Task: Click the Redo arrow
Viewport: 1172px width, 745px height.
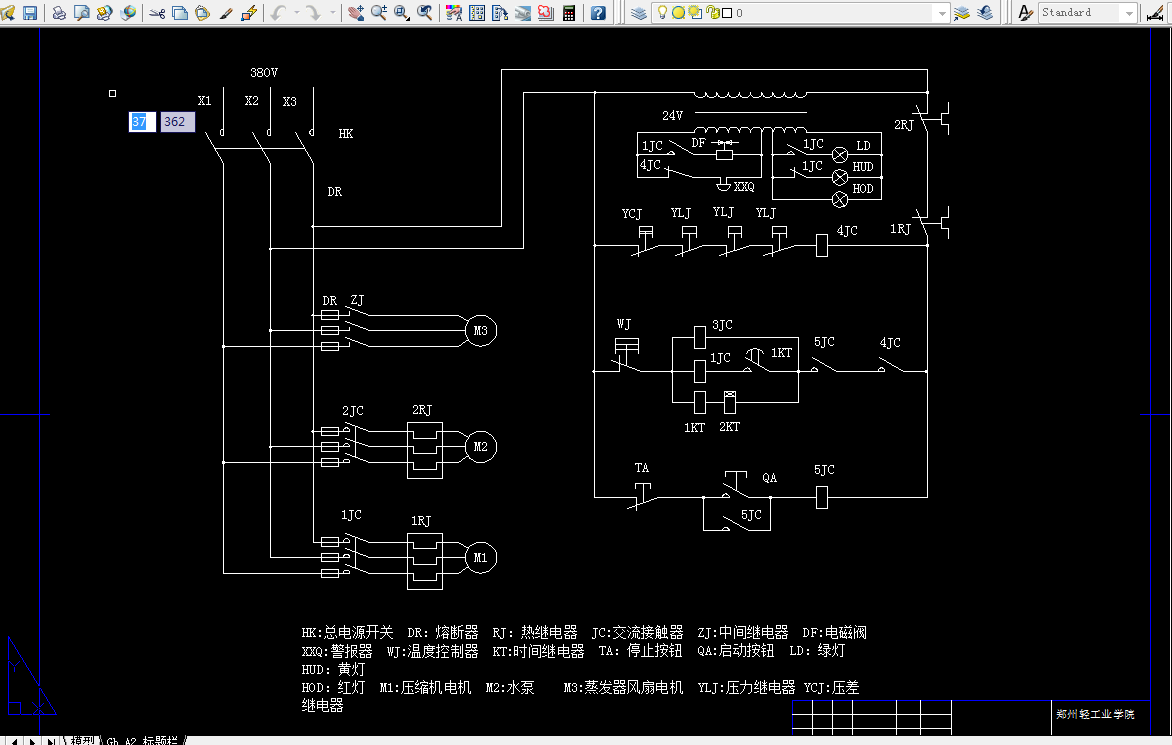Action: coord(314,13)
